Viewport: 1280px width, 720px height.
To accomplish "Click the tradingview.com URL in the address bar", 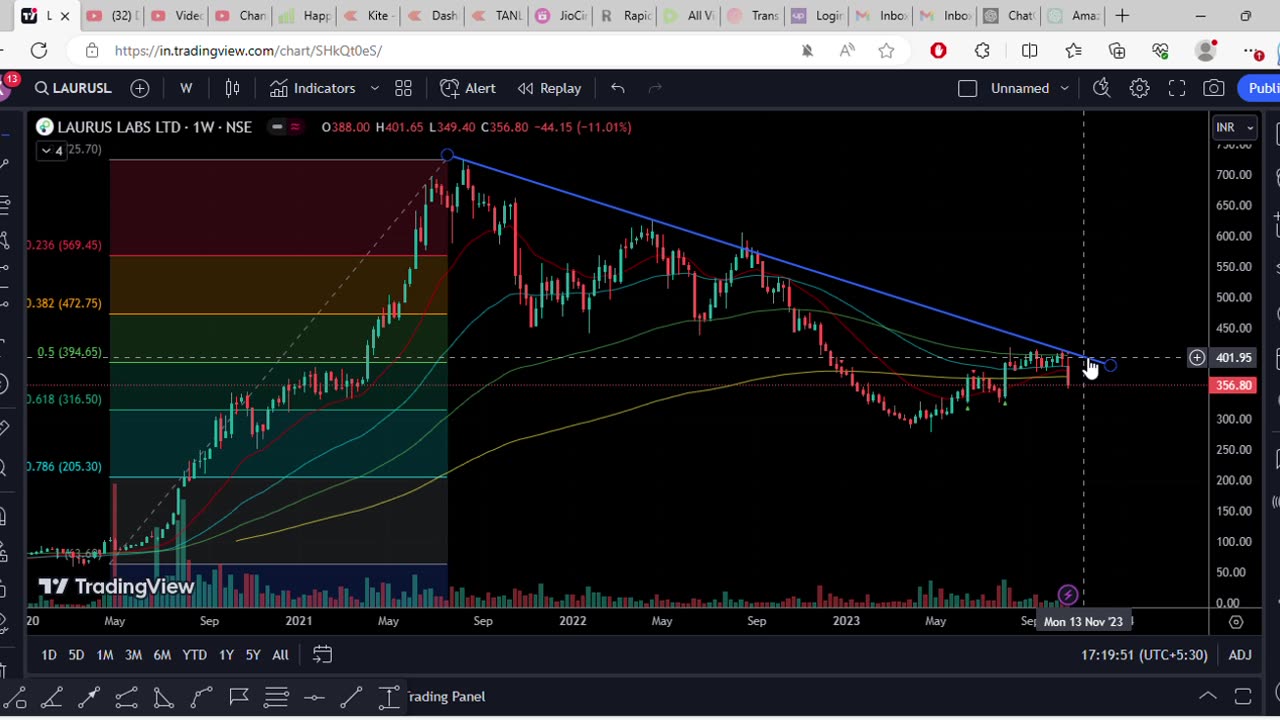I will tap(248, 50).
